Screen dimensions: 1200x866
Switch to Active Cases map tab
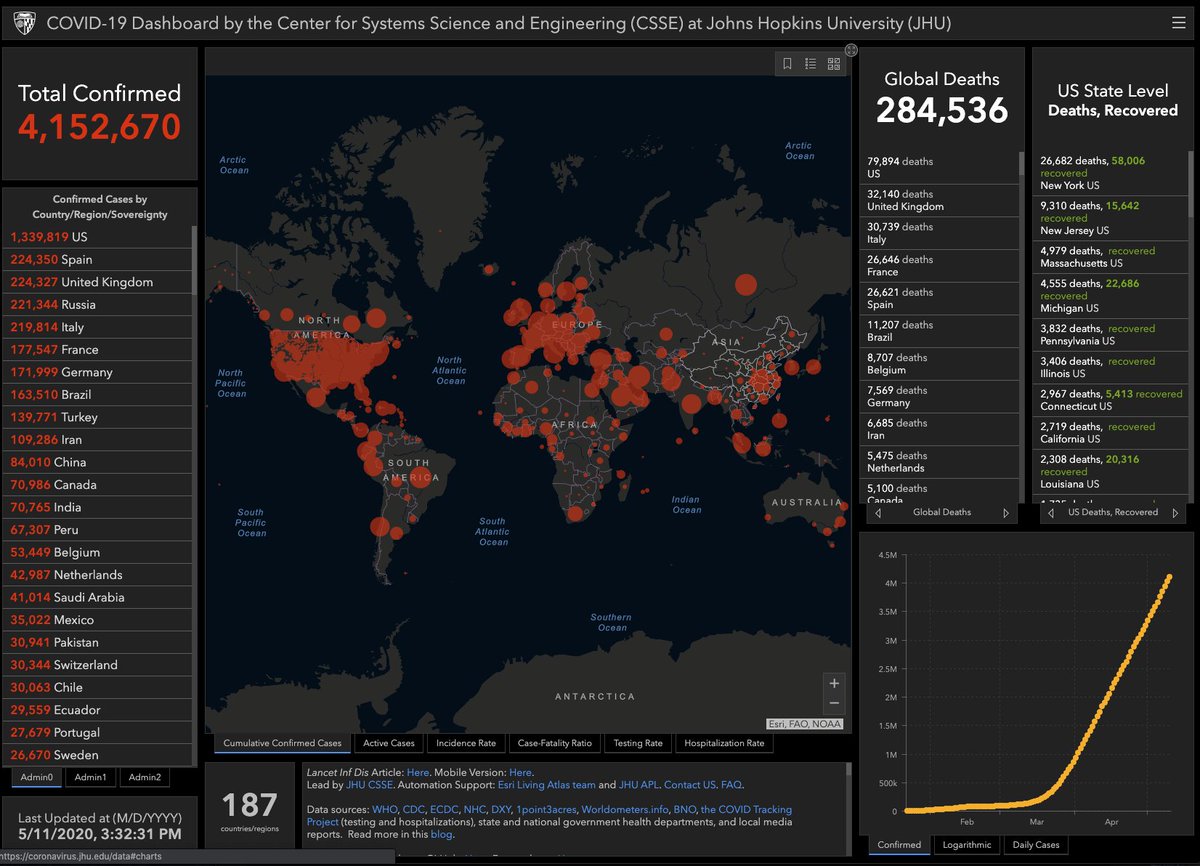tap(389, 743)
